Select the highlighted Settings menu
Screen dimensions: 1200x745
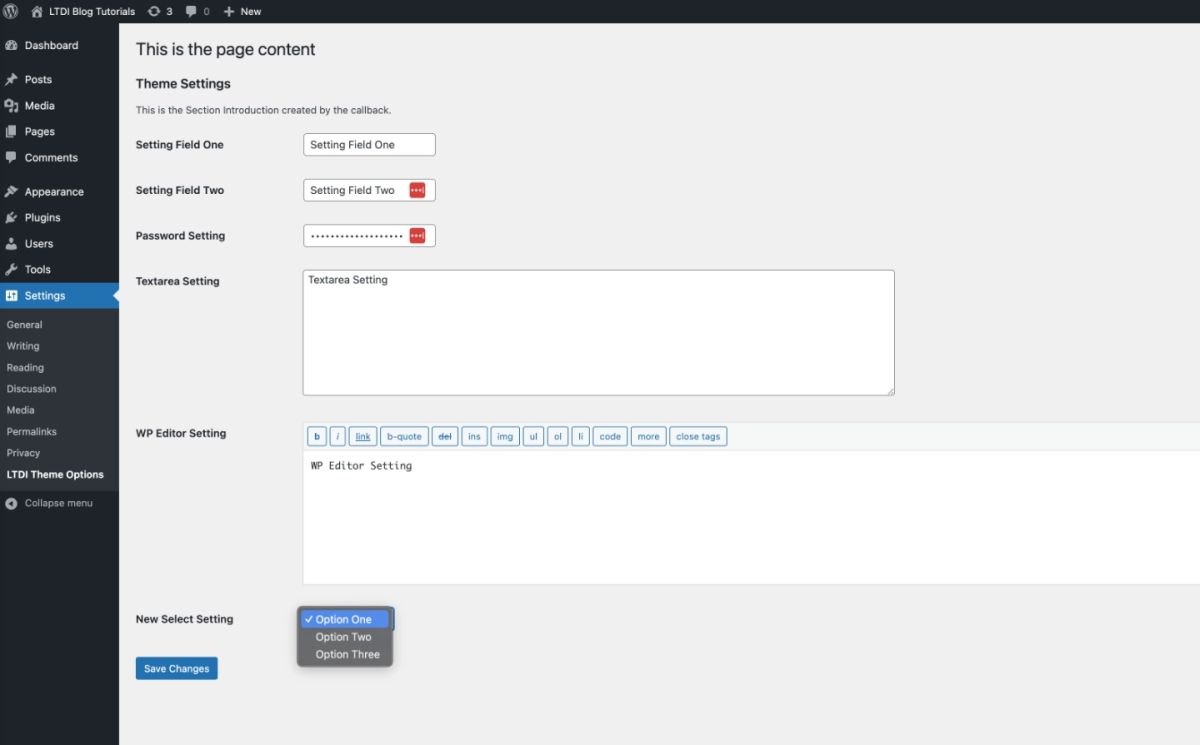click(x=59, y=295)
